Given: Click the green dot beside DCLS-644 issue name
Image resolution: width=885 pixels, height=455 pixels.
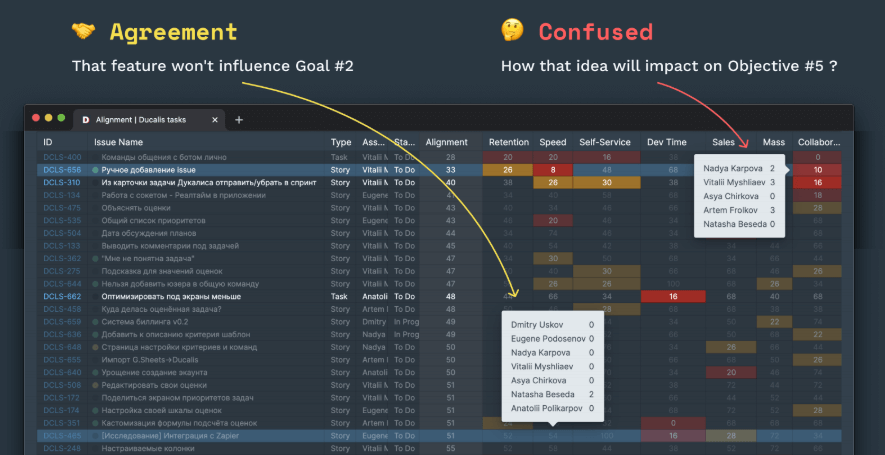Looking at the screenshot, I should (x=96, y=284).
